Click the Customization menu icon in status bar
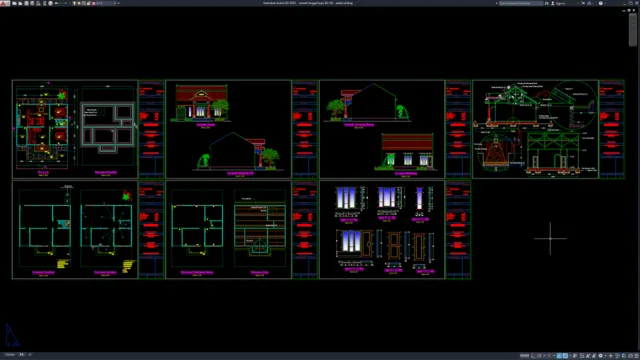 pyautogui.click(x=637, y=356)
